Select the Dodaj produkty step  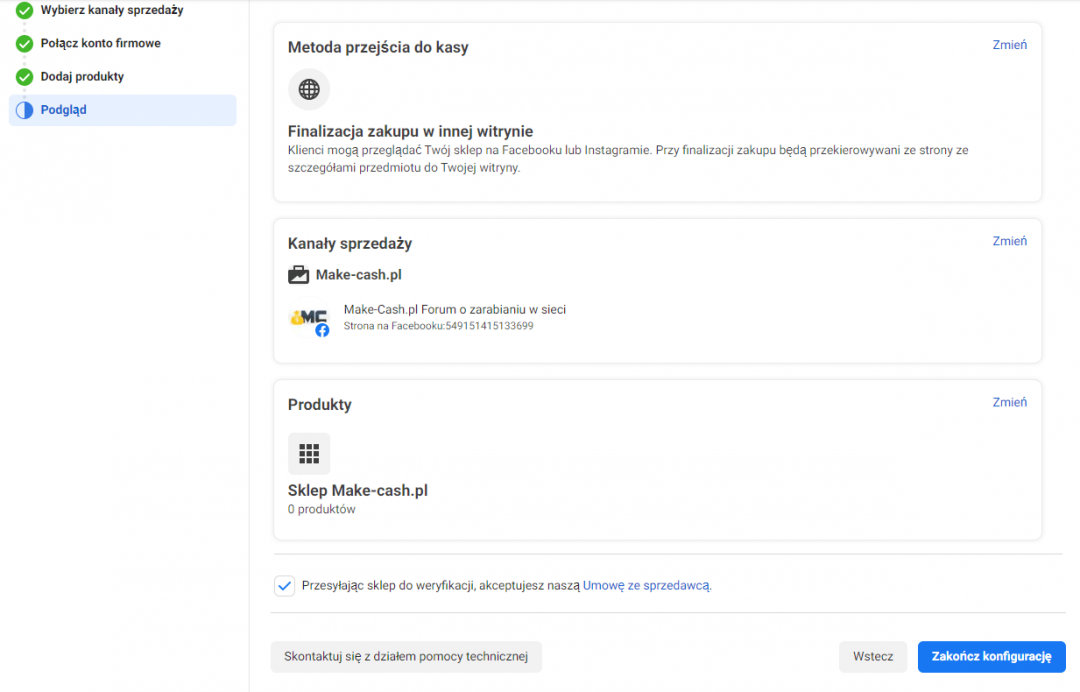coord(82,77)
